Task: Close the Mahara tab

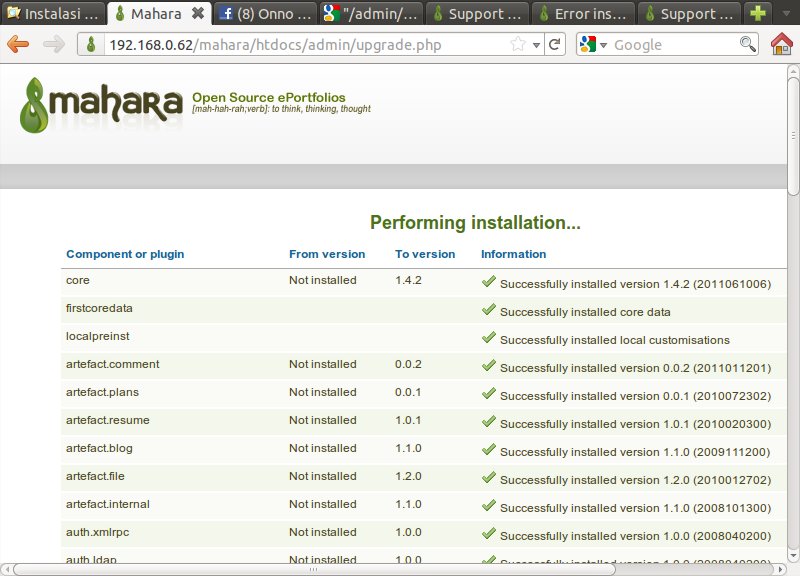Action: (197, 13)
